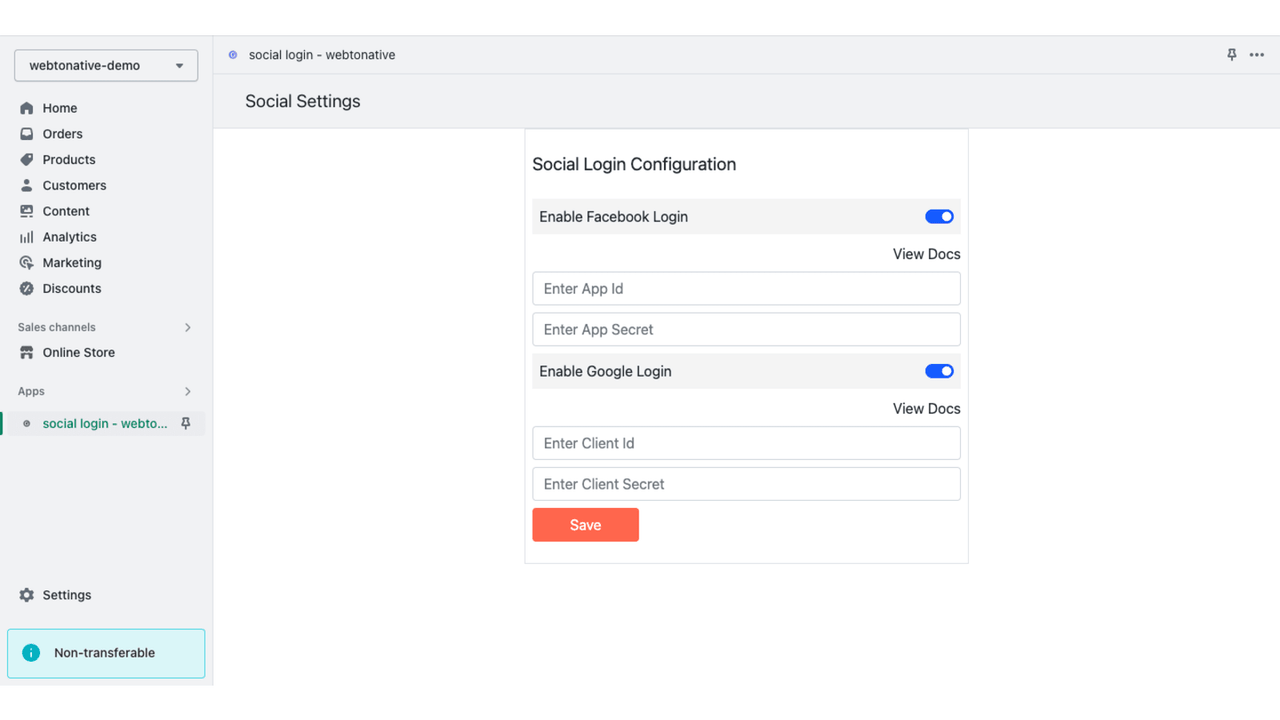Open the three-dot more actions menu
This screenshot has width=1280, height=720.
tap(1257, 55)
